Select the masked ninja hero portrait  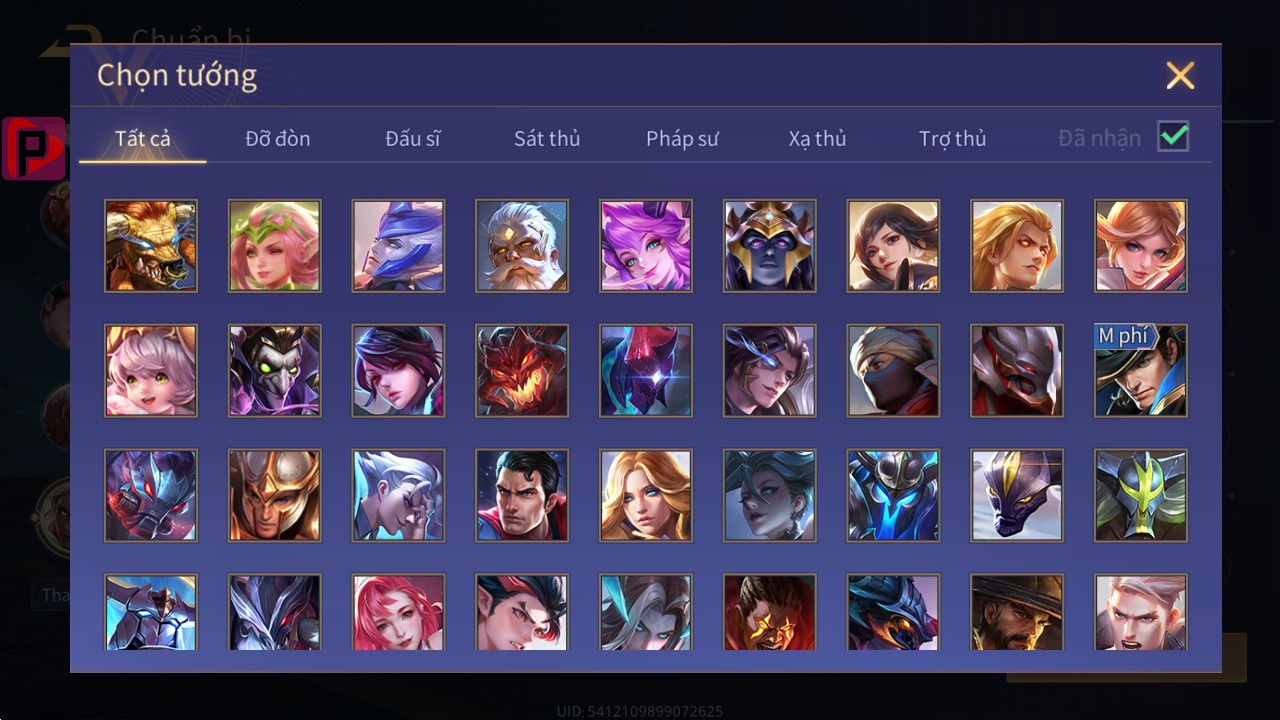(893, 371)
